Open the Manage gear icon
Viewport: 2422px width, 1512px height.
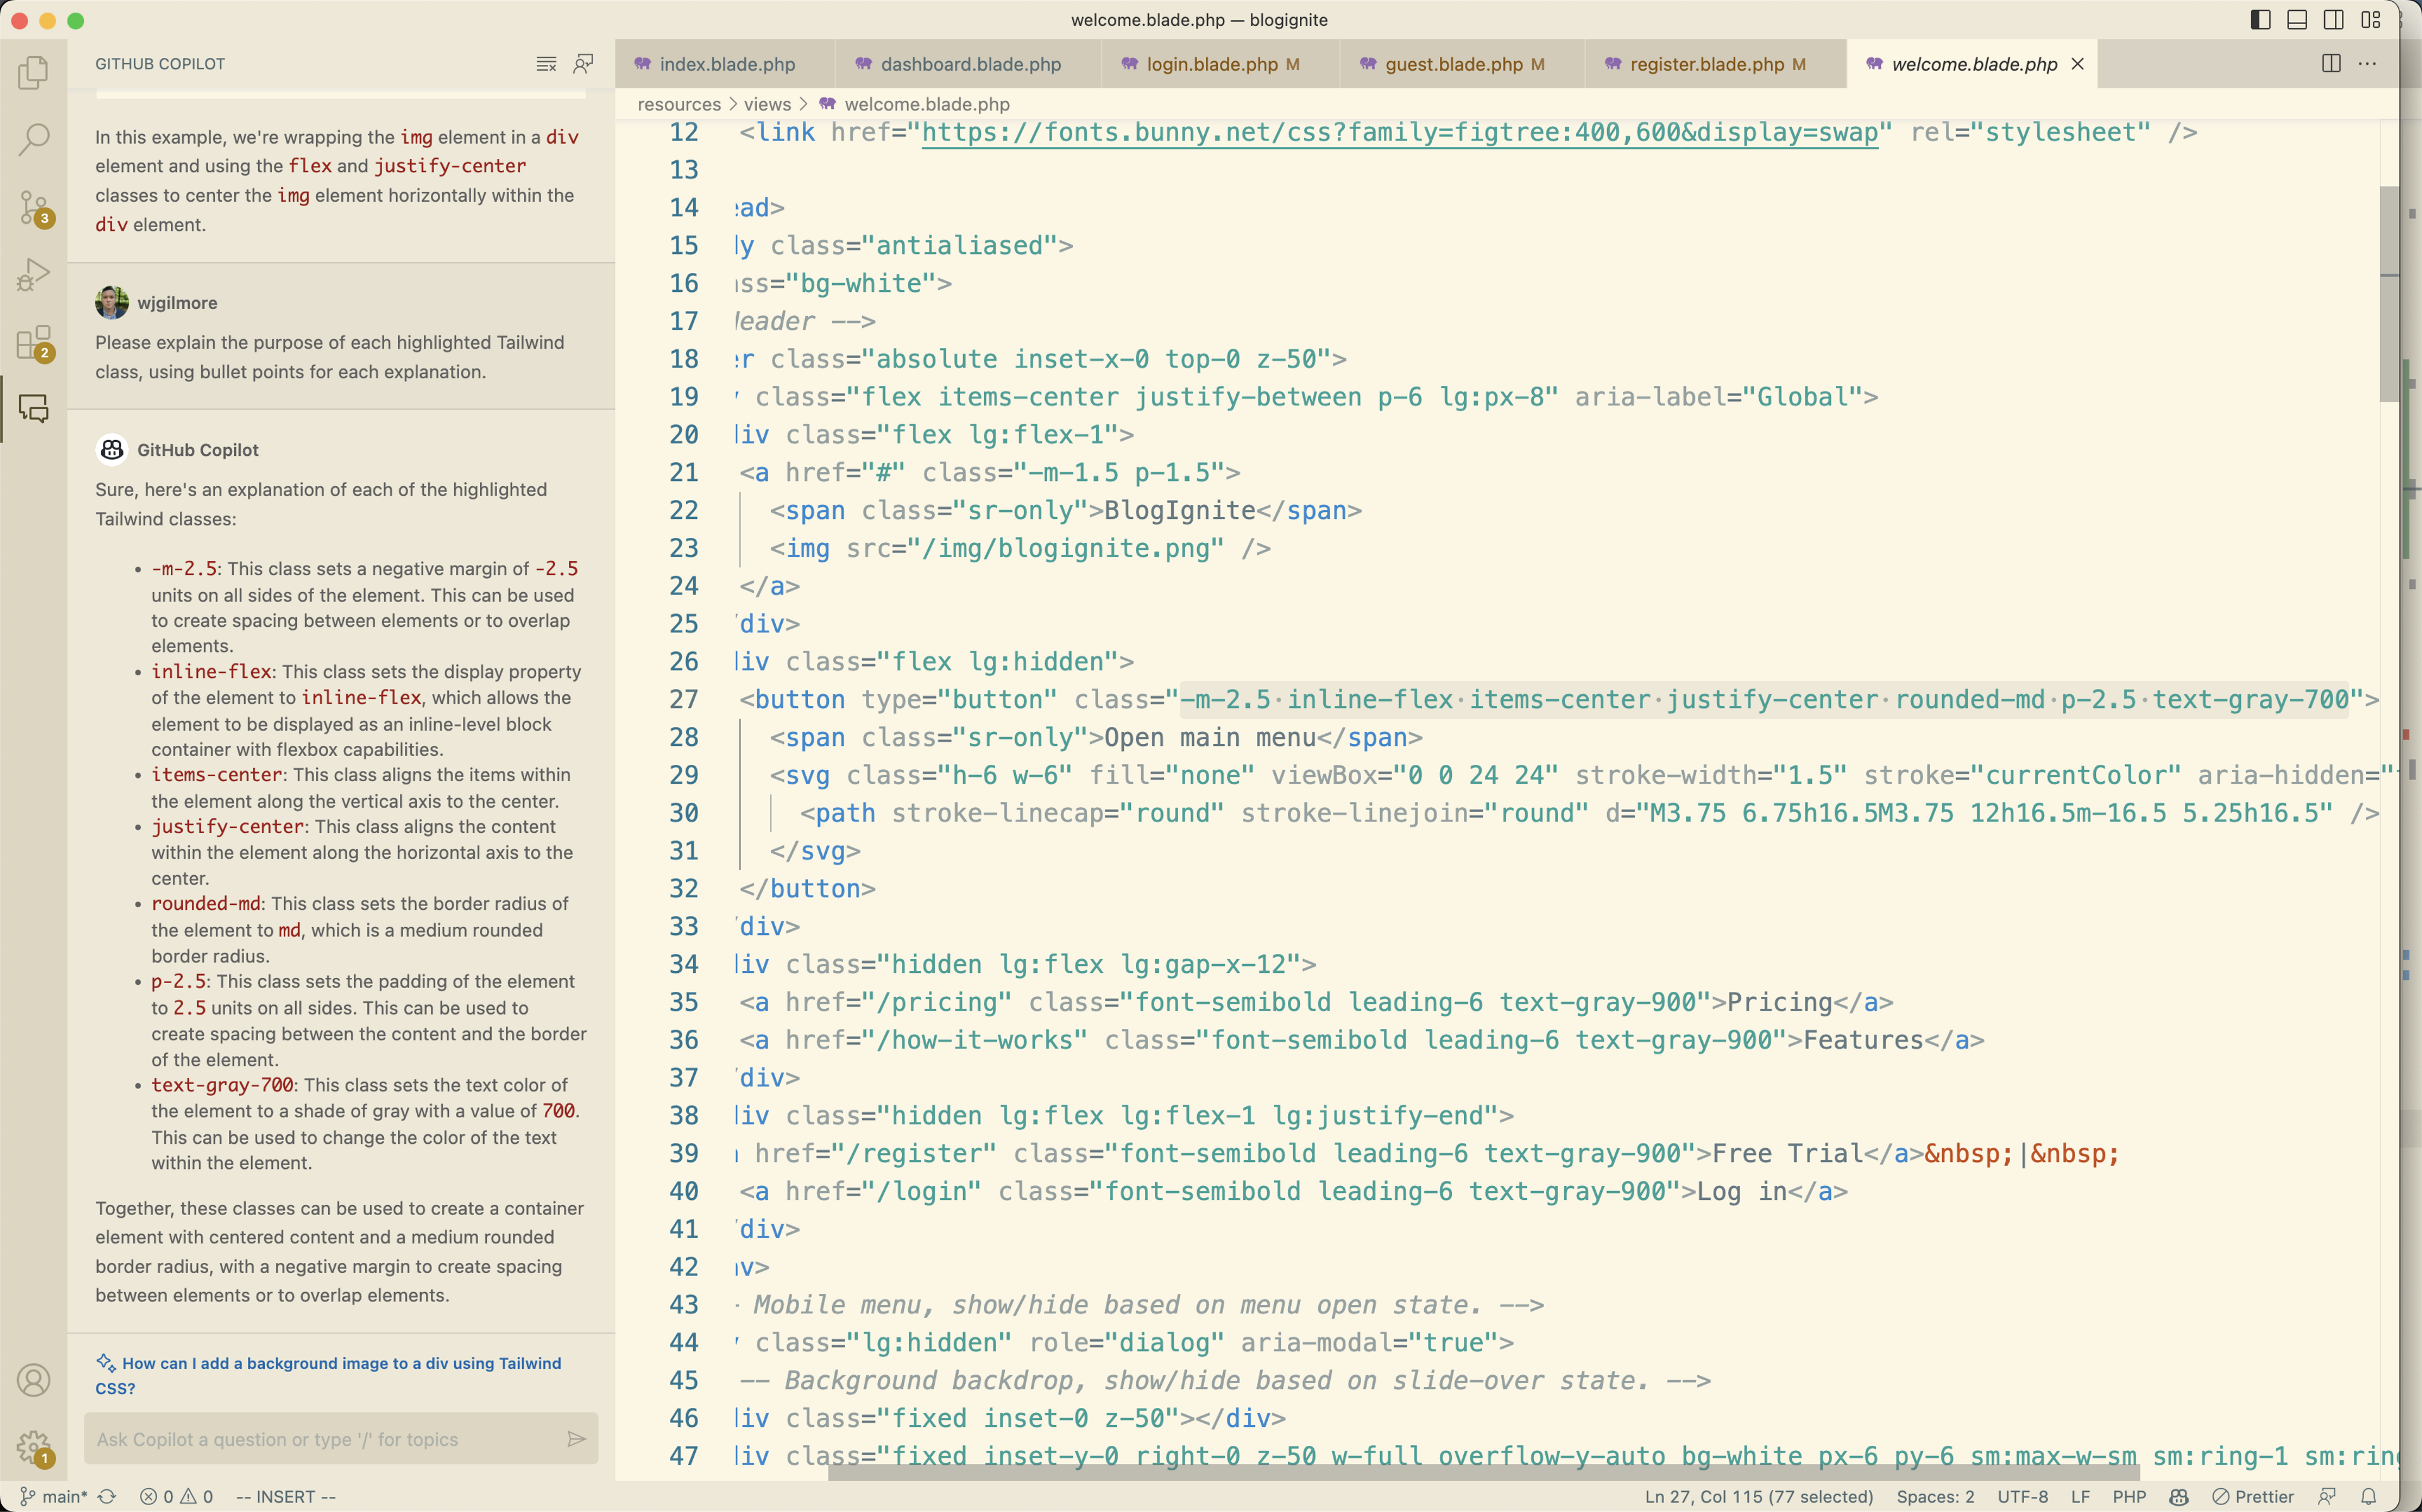tap(33, 1447)
